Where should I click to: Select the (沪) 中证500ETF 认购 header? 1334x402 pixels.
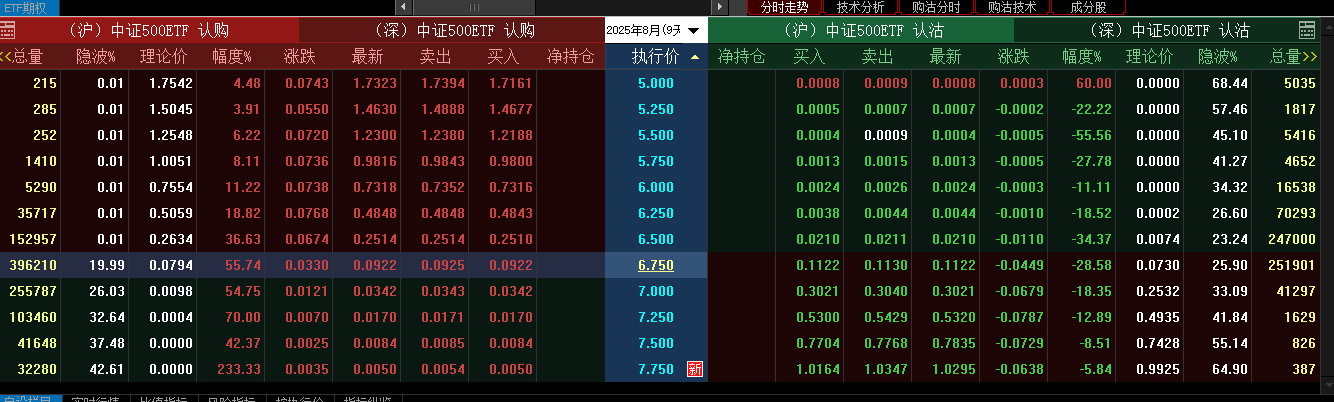coord(150,31)
